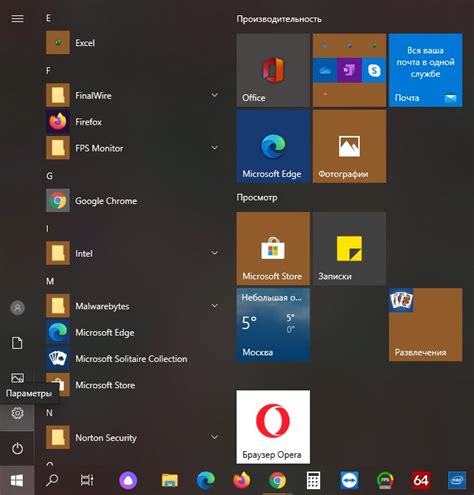
Task: Open TeamViewer on the taskbar
Action: 349,480
